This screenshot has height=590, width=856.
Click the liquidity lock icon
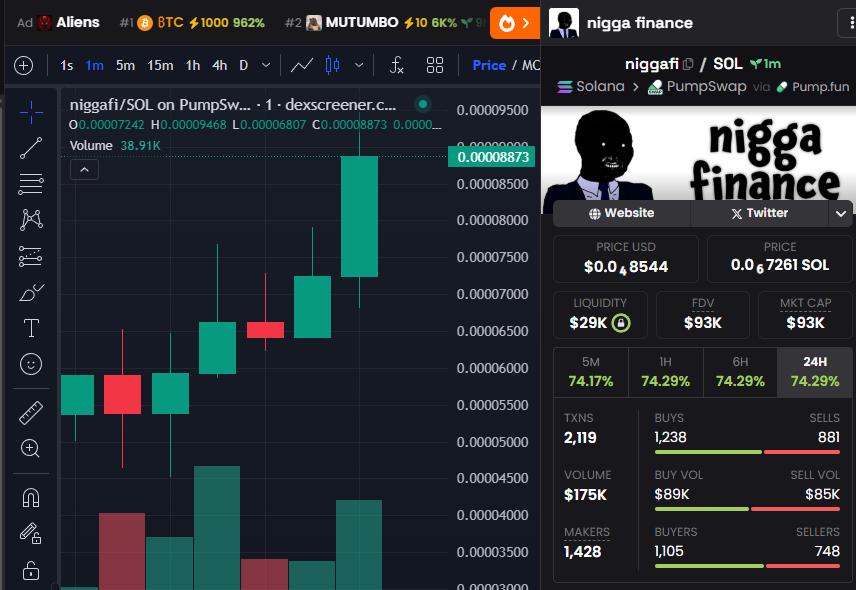[621, 323]
